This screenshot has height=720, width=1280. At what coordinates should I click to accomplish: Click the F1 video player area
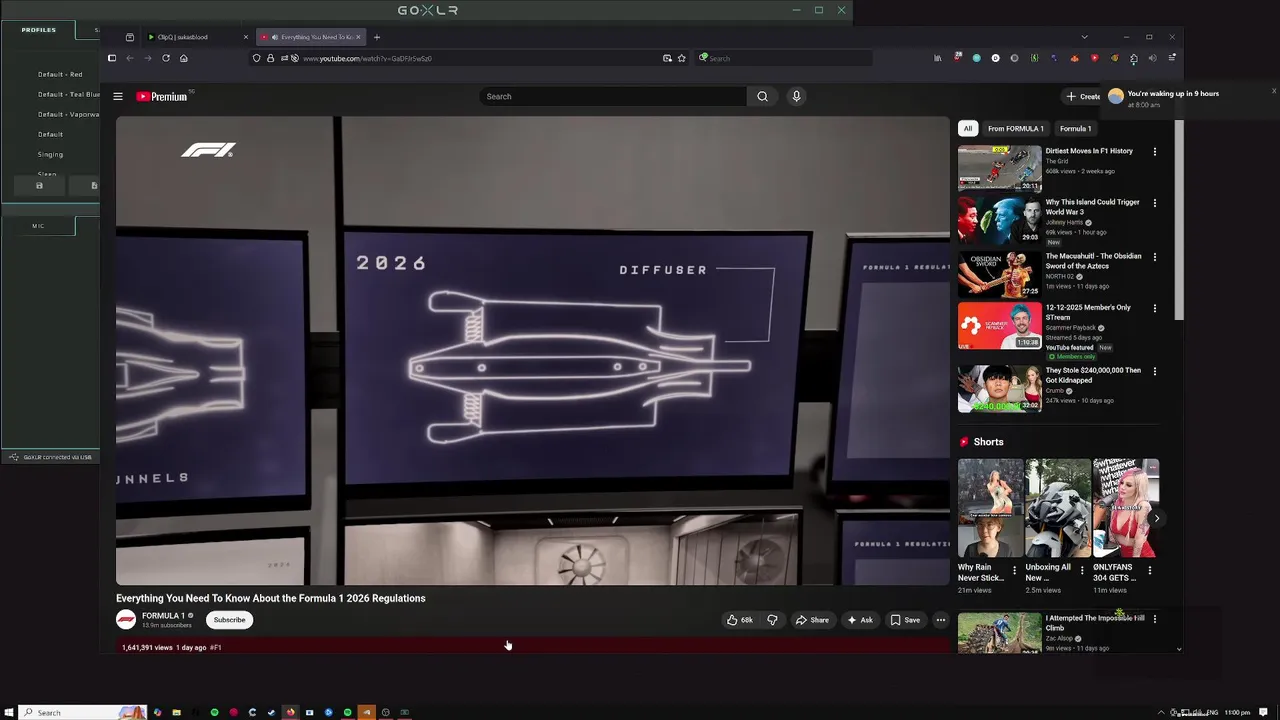point(532,351)
